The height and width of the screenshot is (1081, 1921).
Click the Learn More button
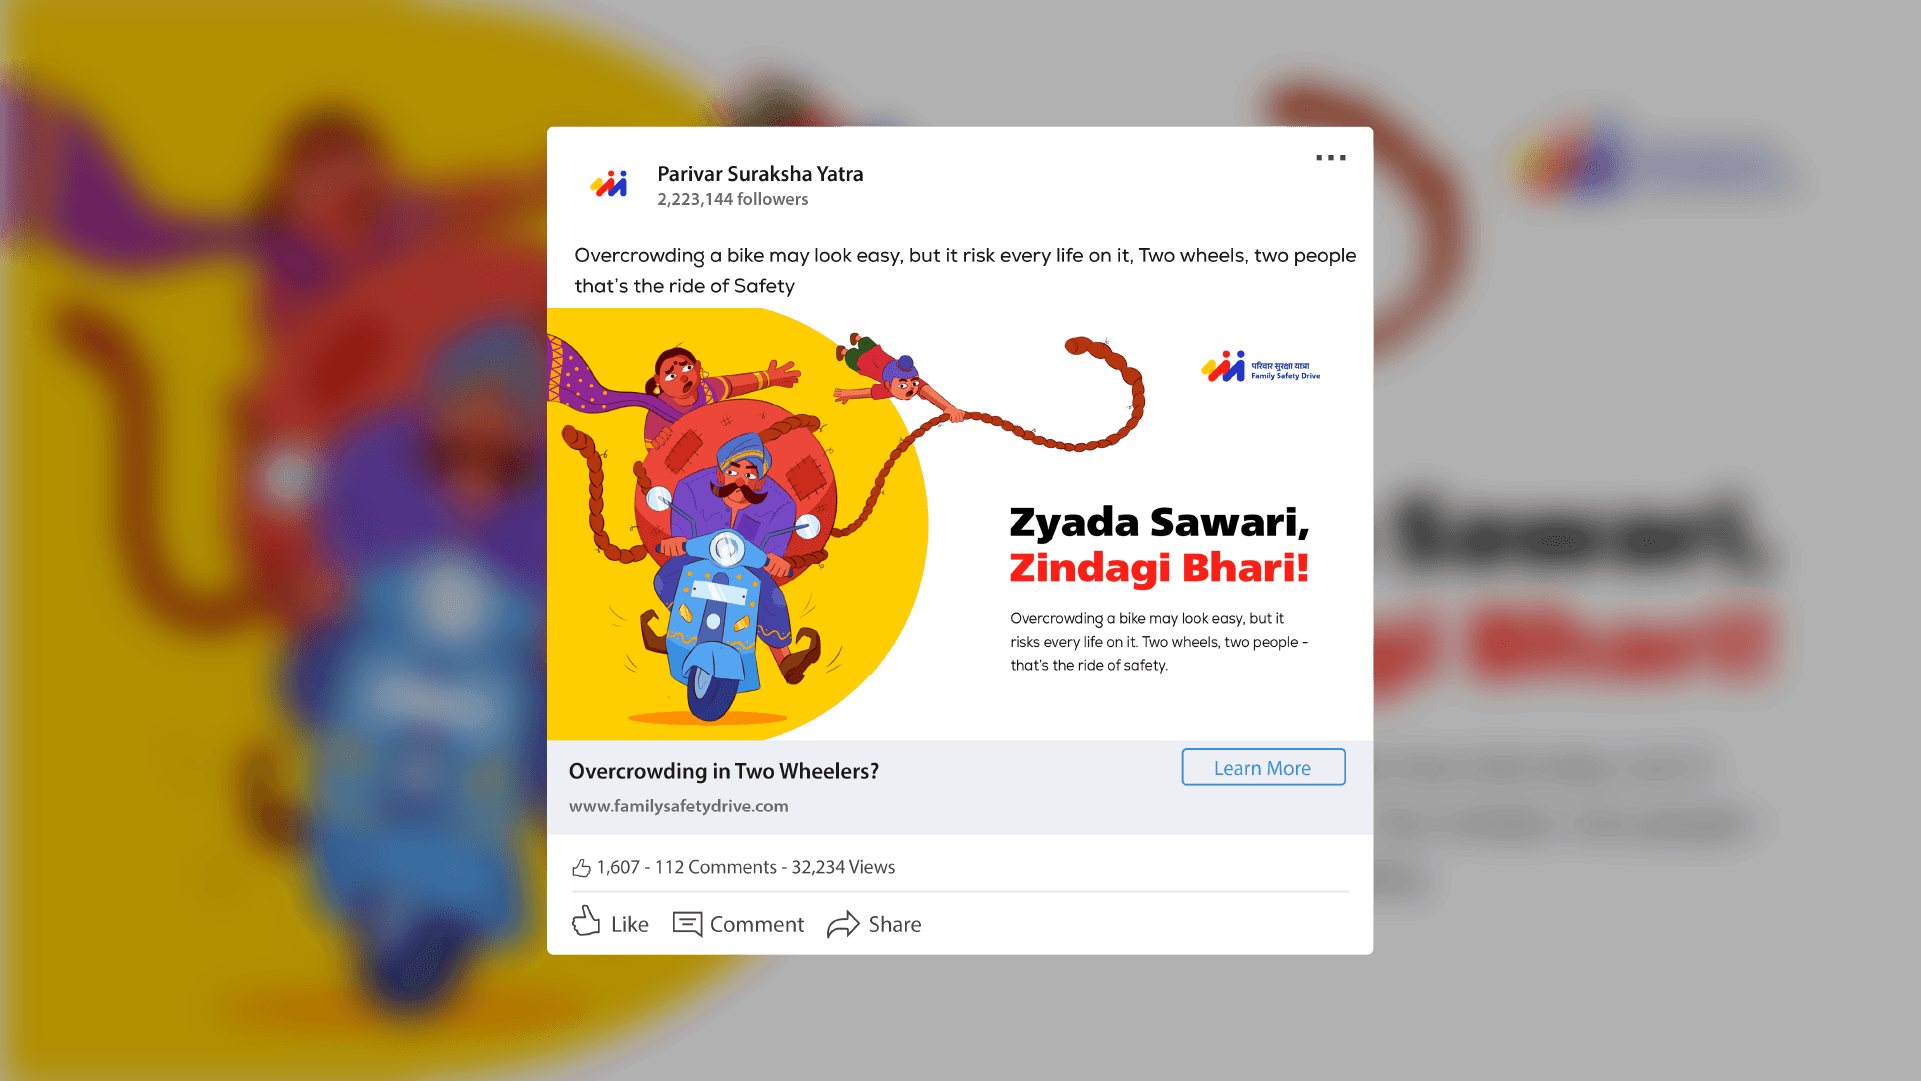pos(1263,767)
